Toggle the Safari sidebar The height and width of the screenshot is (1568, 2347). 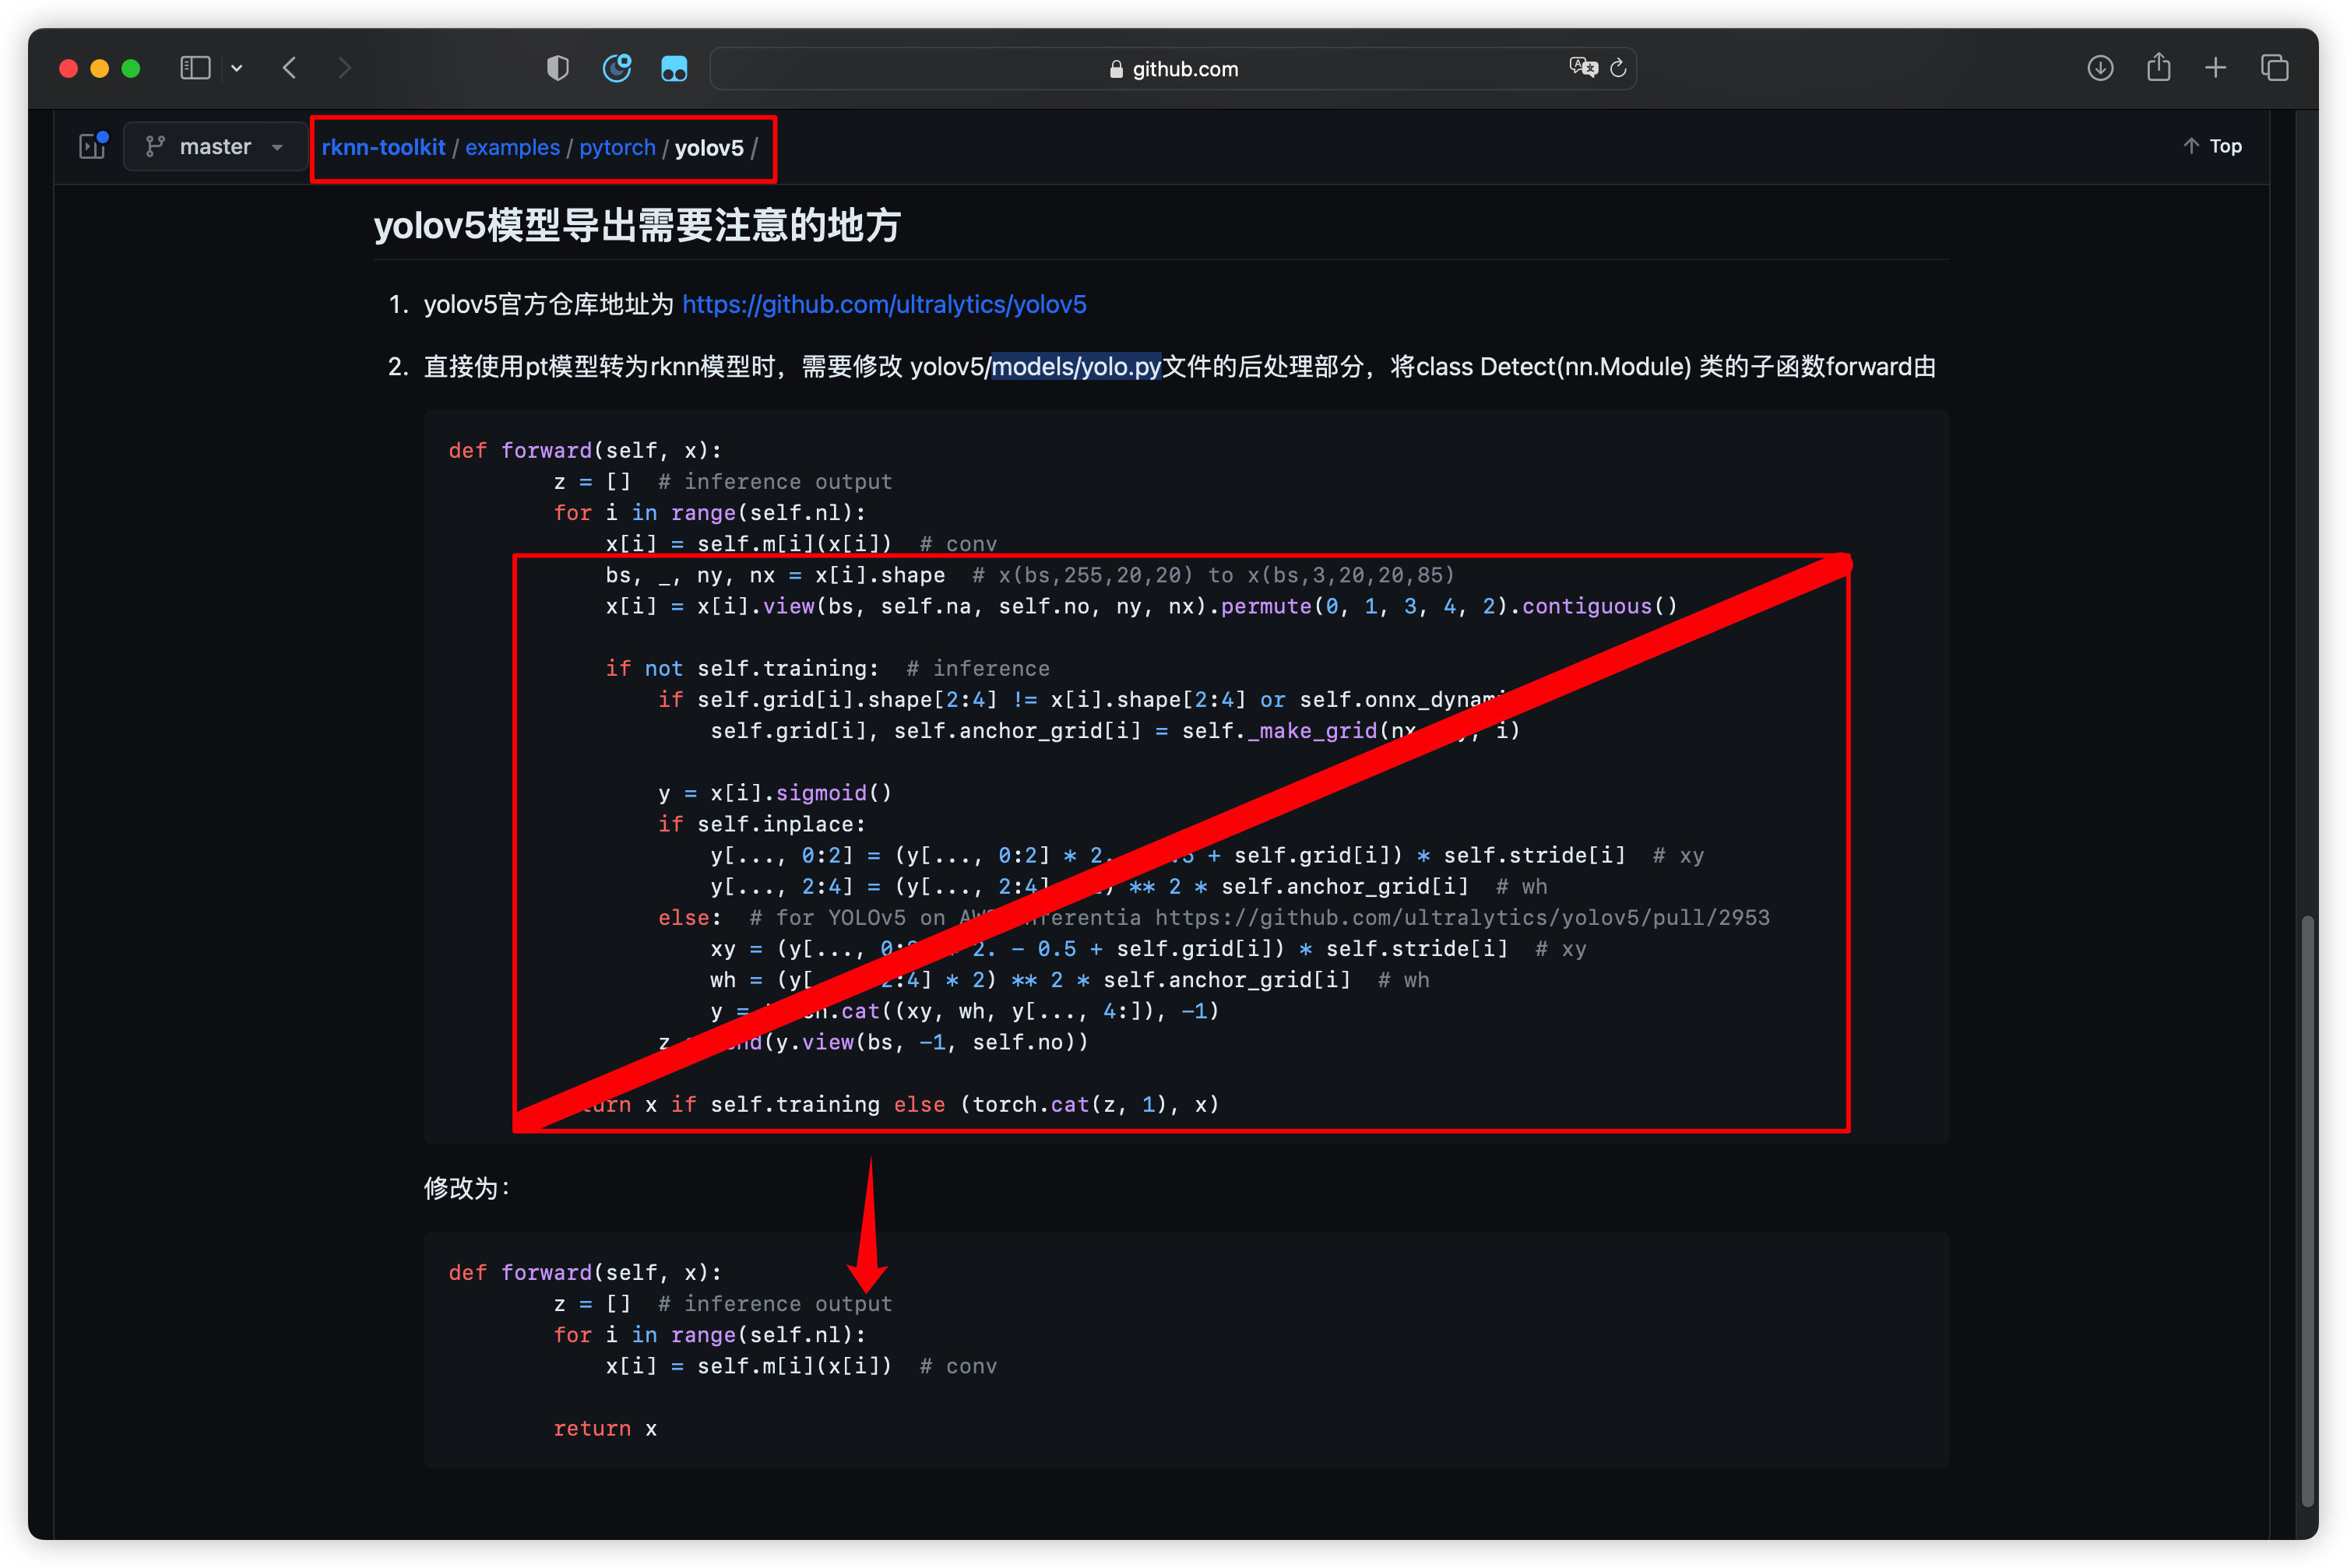pyautogui.click(x=195, y=68)
